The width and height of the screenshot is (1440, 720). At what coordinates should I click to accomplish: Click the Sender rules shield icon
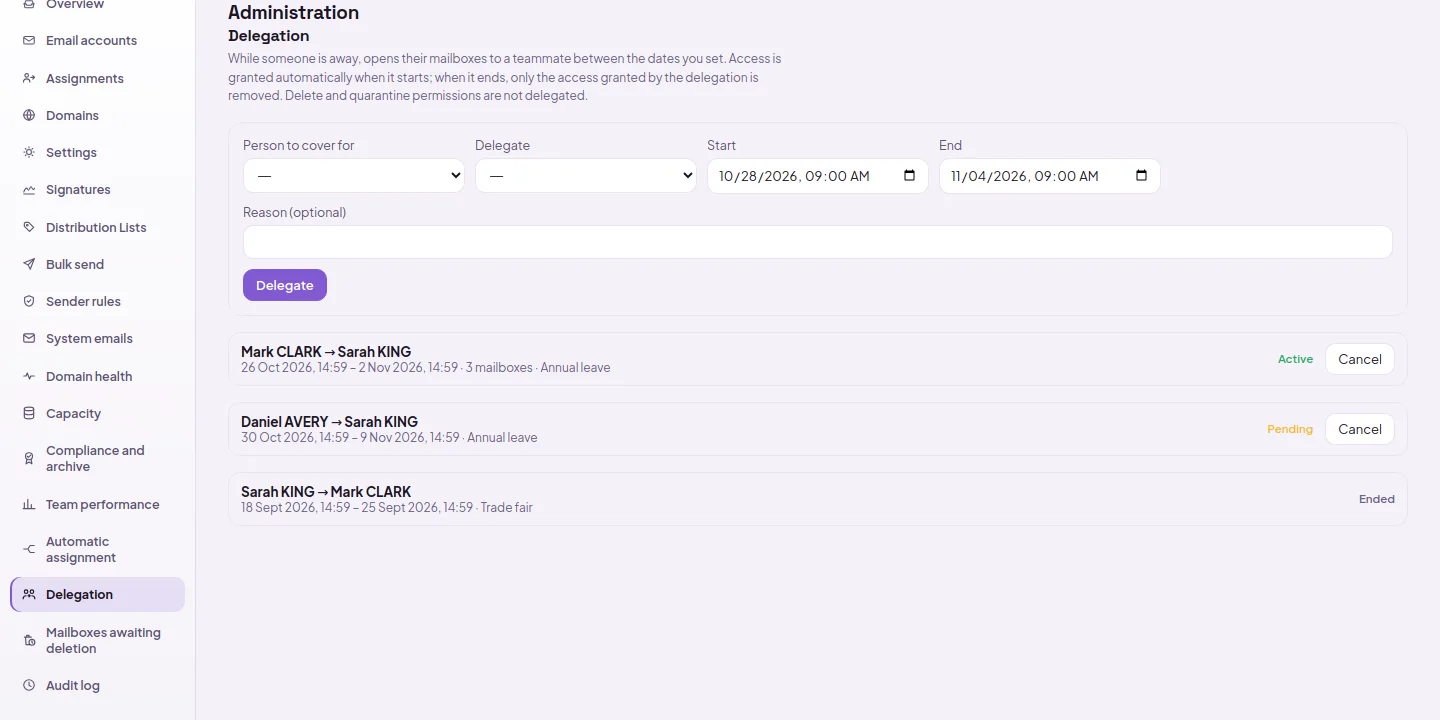coord(29,301)
